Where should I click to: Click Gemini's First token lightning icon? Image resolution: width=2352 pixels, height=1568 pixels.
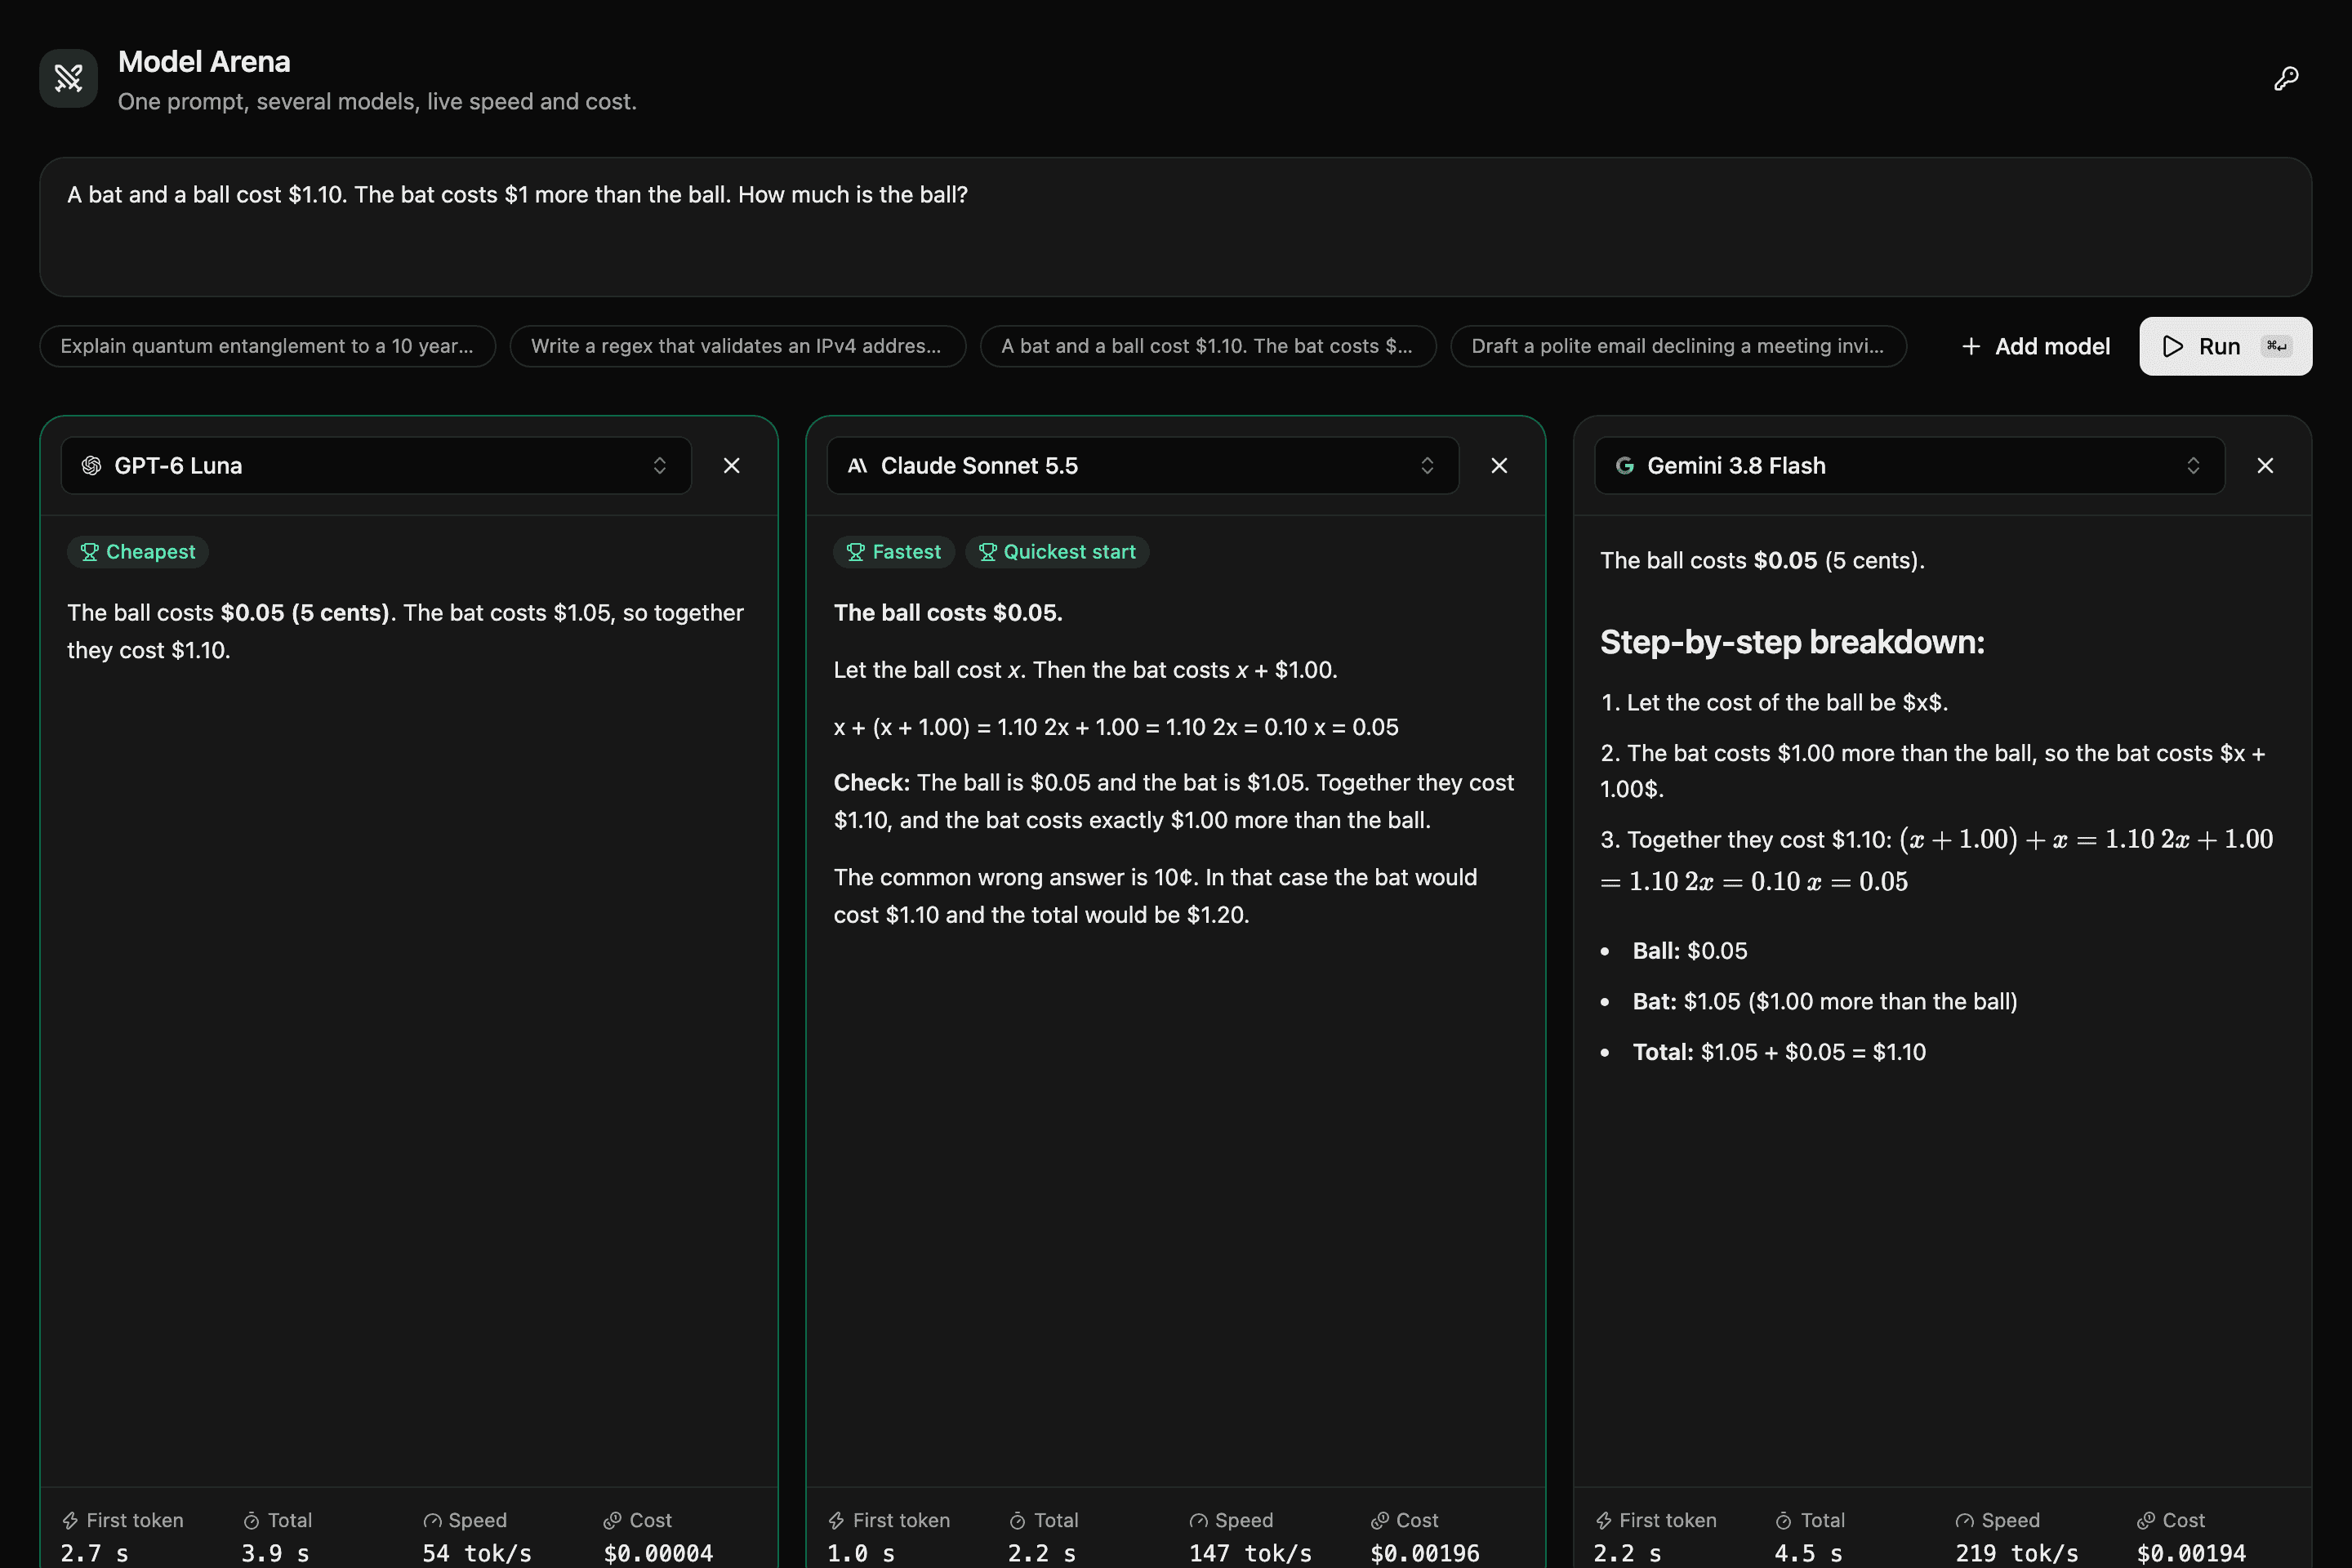coord(1603,1520)
